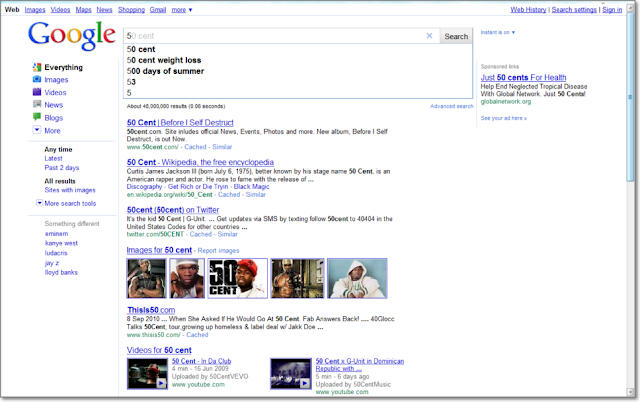Open the Videos tab in top bar
This screenshot has height=402, width=640.
[x=60, y=10]
